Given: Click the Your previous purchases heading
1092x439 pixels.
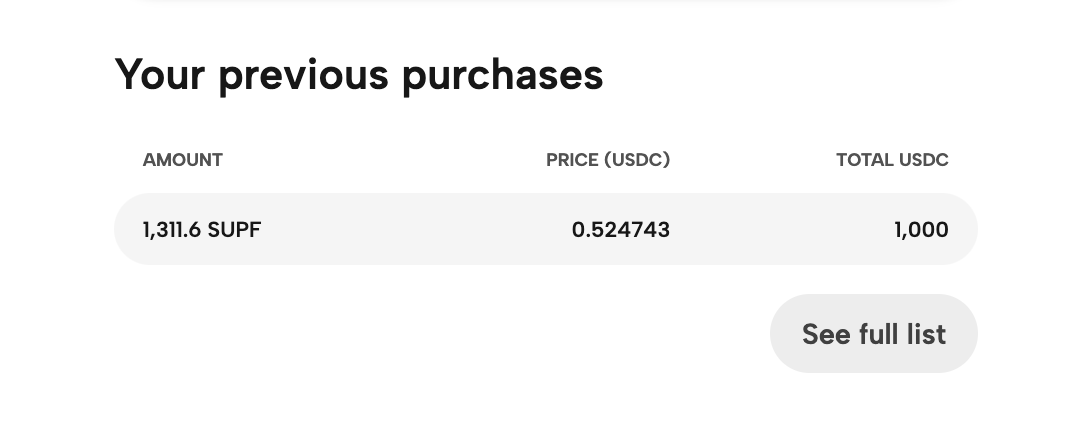Looking at the screenshot, I should point(359,75).
